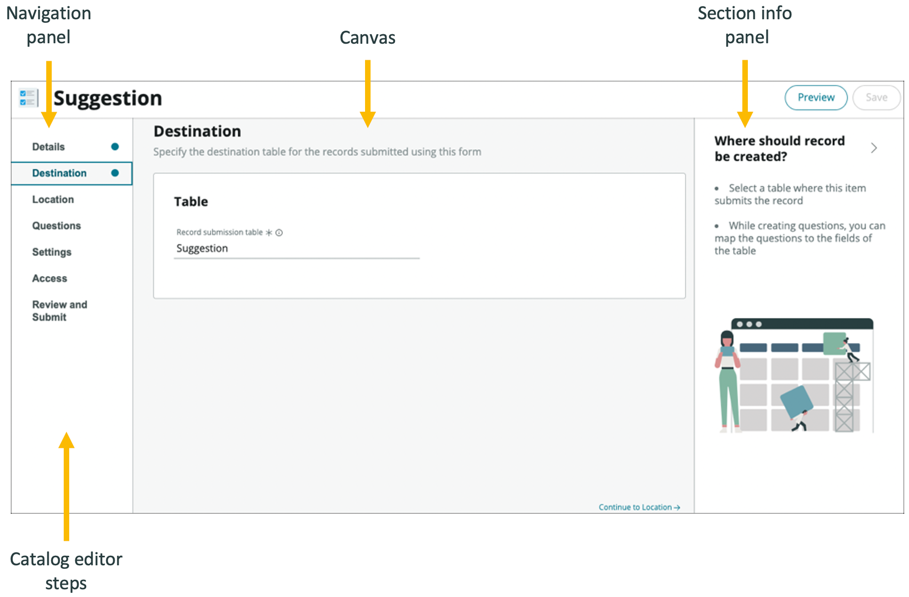909x597 pixels.
Task: Select the Questions step
Action: click(56, 225)
